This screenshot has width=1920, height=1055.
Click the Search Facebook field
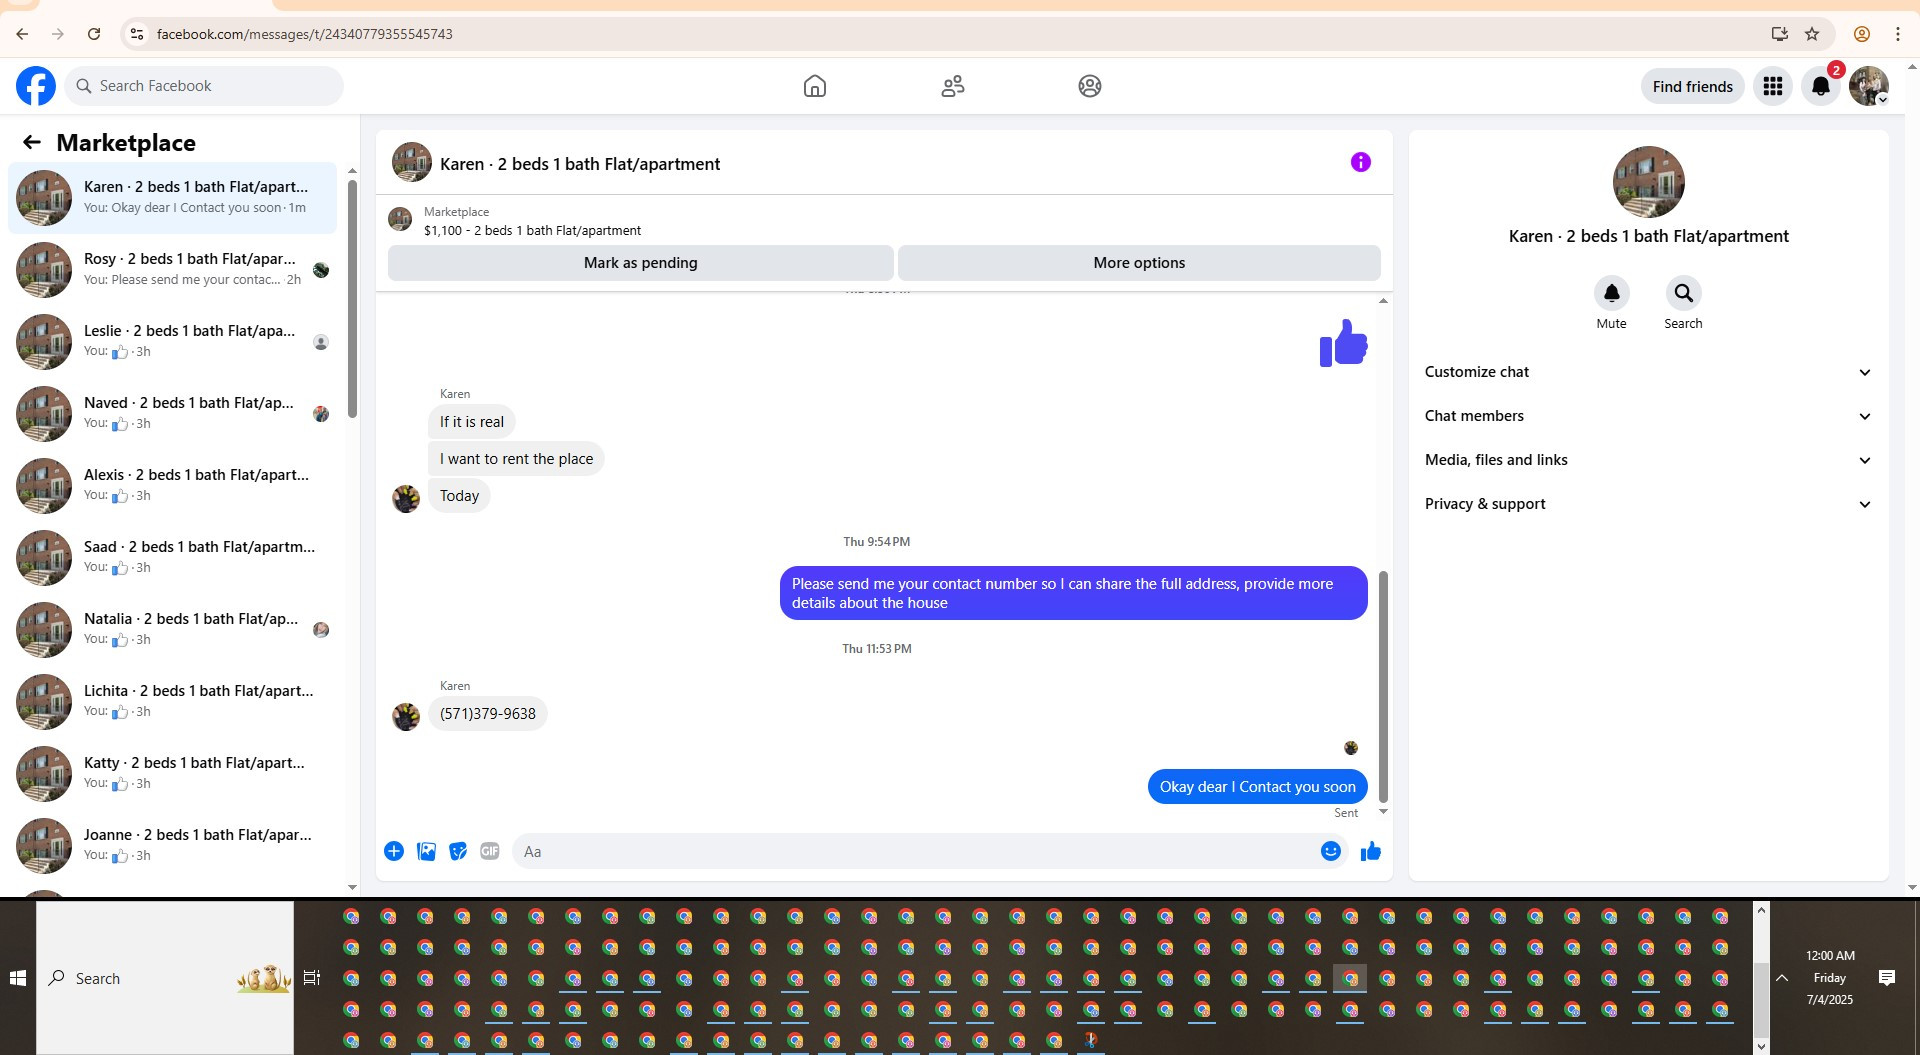tap(204, 86)
